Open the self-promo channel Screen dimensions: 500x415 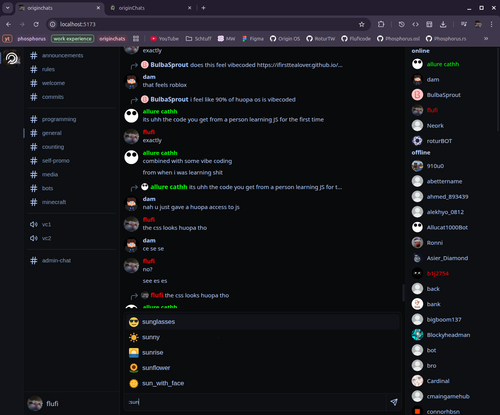point(71,161)
